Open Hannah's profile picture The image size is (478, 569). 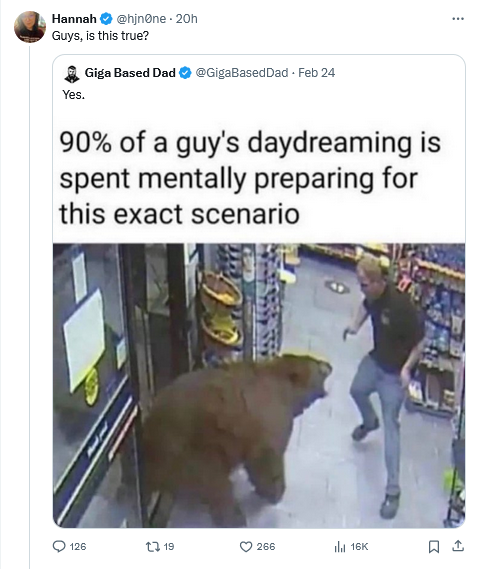click(30, 27)
